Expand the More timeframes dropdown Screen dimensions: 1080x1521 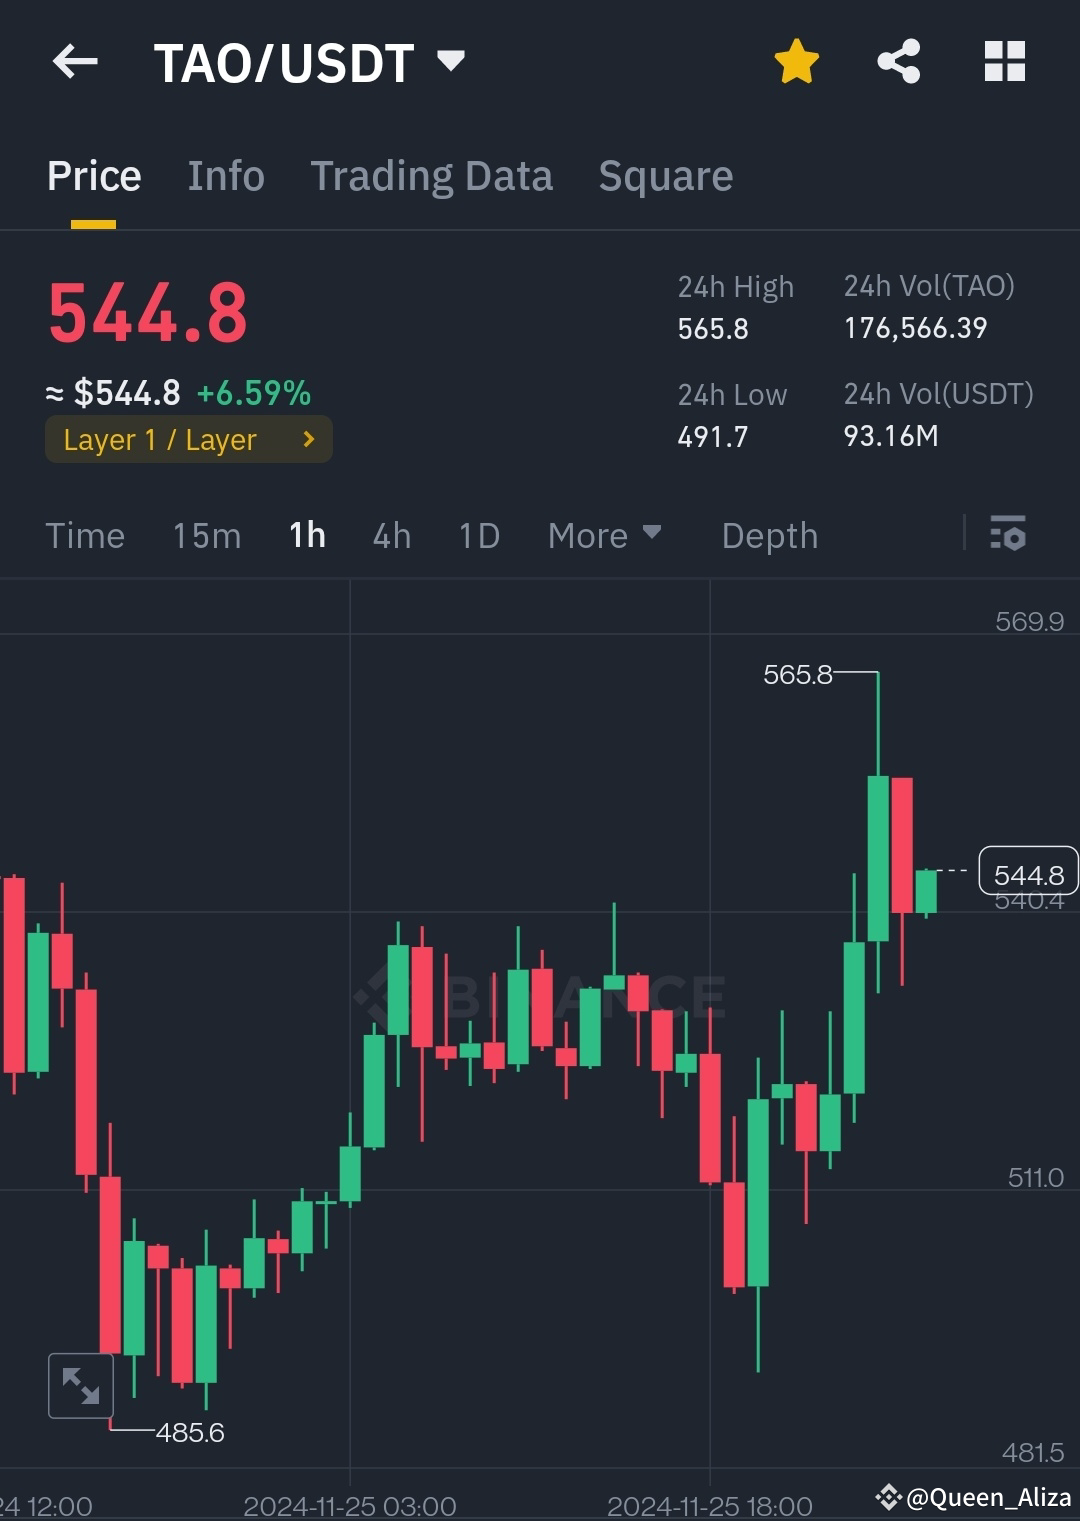pos(604,535)
